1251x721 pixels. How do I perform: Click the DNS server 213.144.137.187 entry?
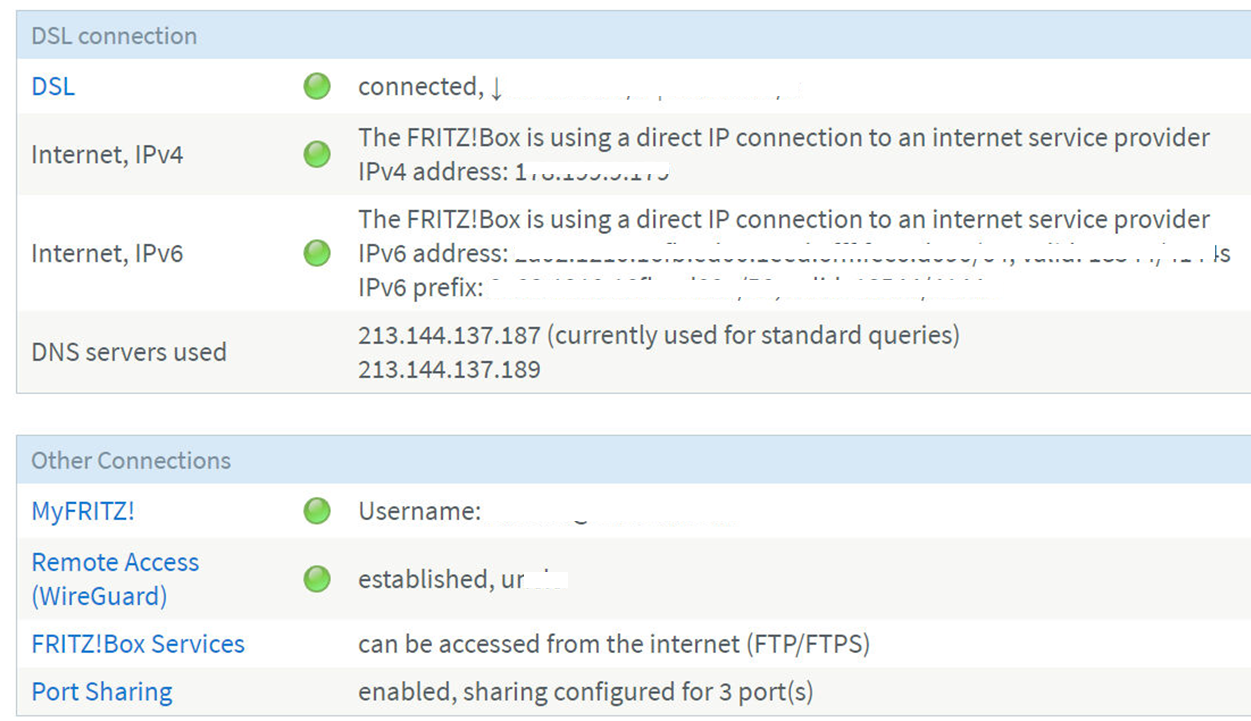pos(449,335)
